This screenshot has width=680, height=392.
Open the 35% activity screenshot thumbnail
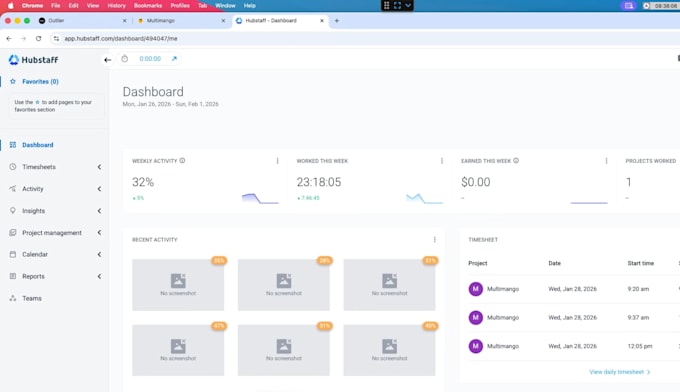pyautogui.click(x=178, y=285)
